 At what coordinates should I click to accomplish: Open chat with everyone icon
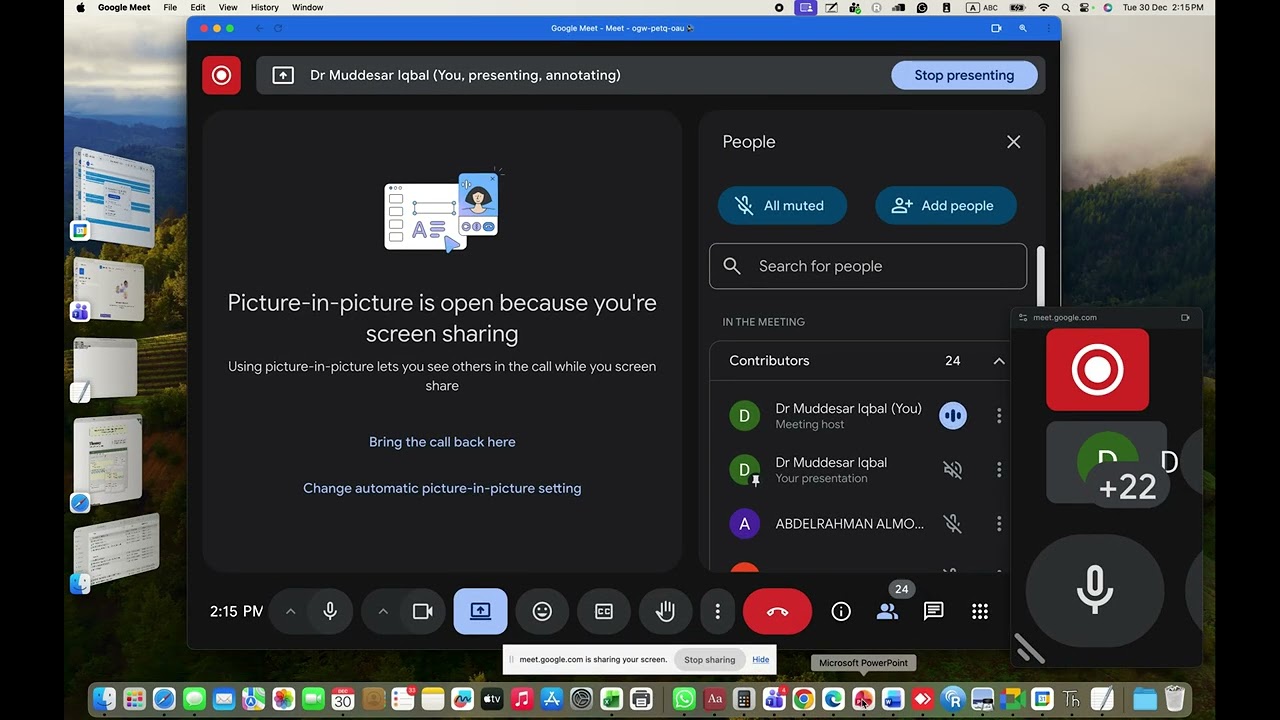click(x=934, y=611)
